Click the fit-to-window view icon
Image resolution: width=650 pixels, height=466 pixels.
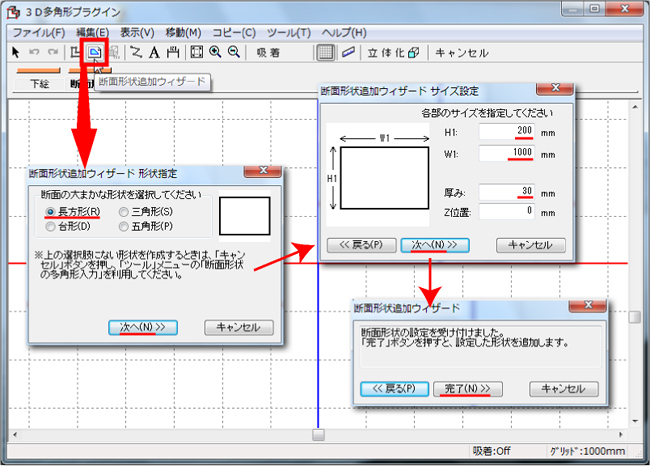[x=196, y=52]
